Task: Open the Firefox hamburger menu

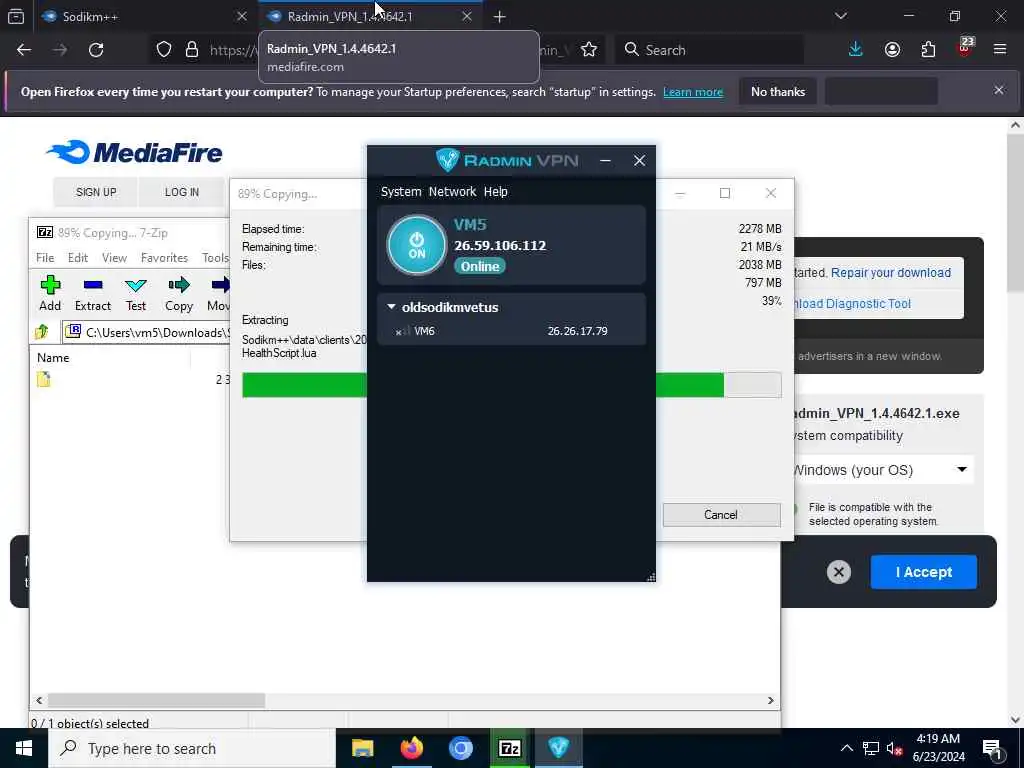Action: 1000,50
